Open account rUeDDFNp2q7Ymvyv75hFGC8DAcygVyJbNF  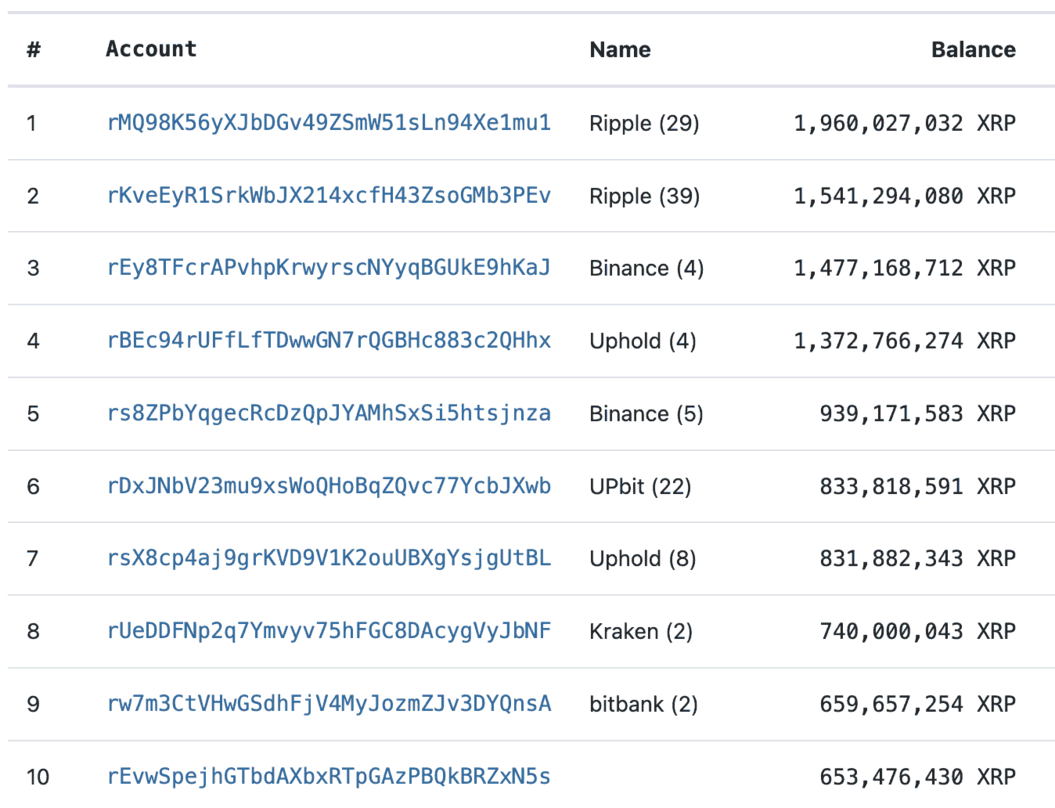pos(329,631)
